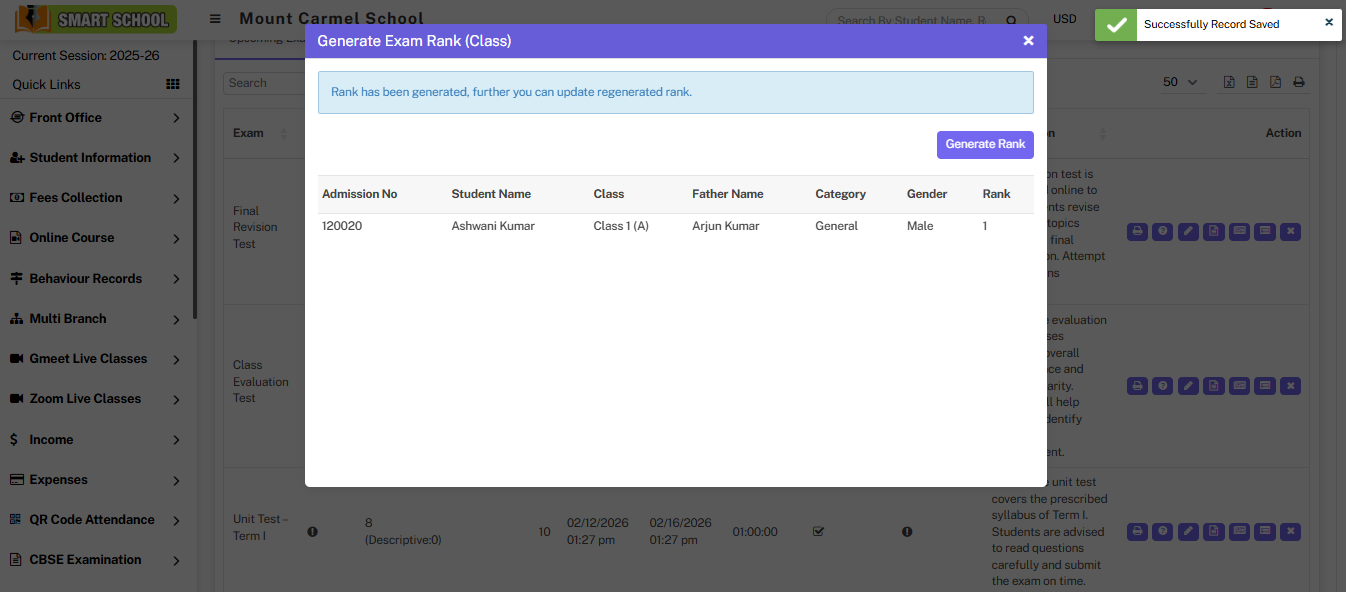Click the print icon above the table
This screenshot has width=1346, height=592.
point(1298,82)
